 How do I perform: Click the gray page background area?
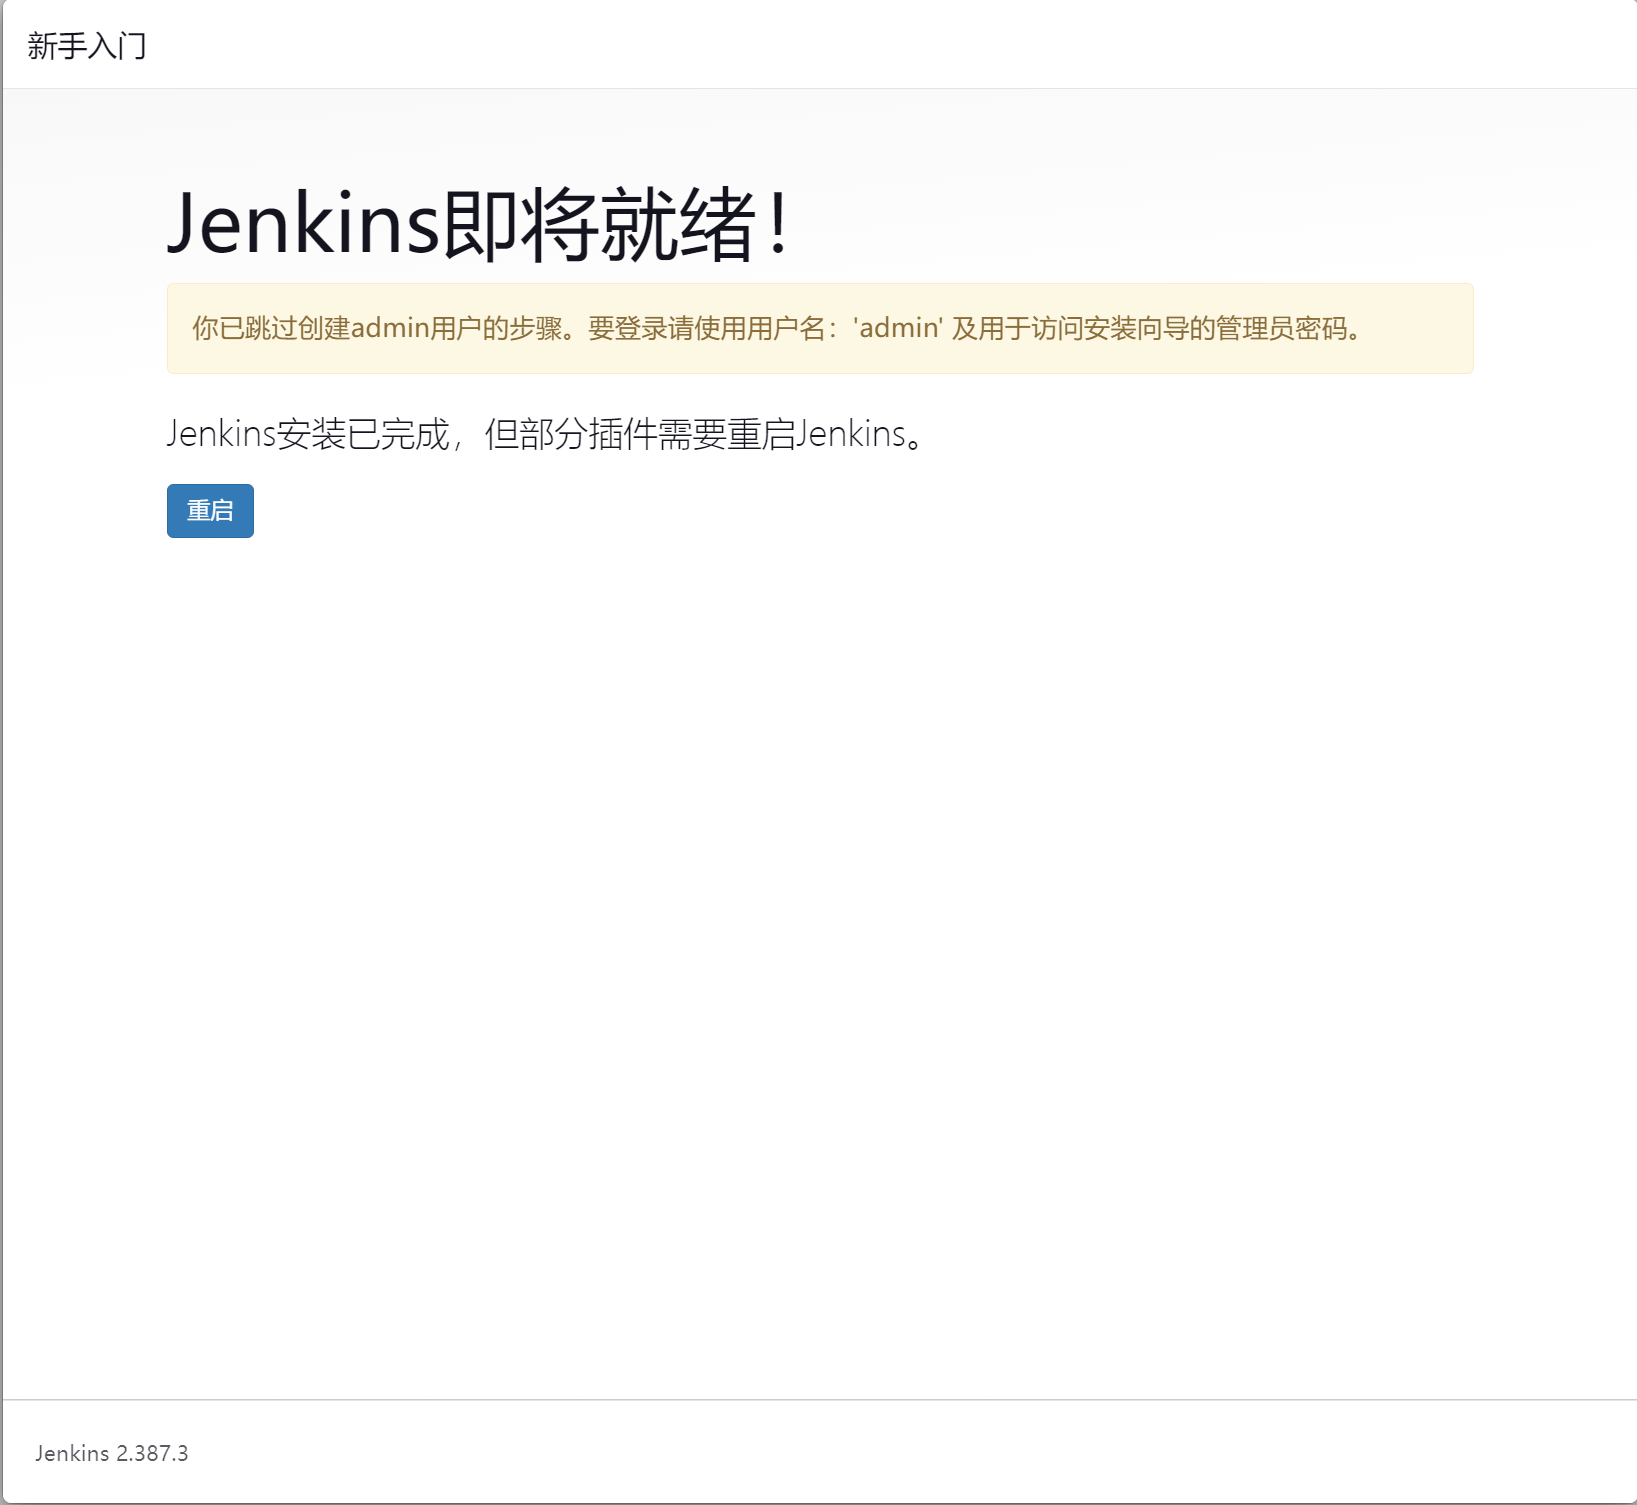(818, 1000)
